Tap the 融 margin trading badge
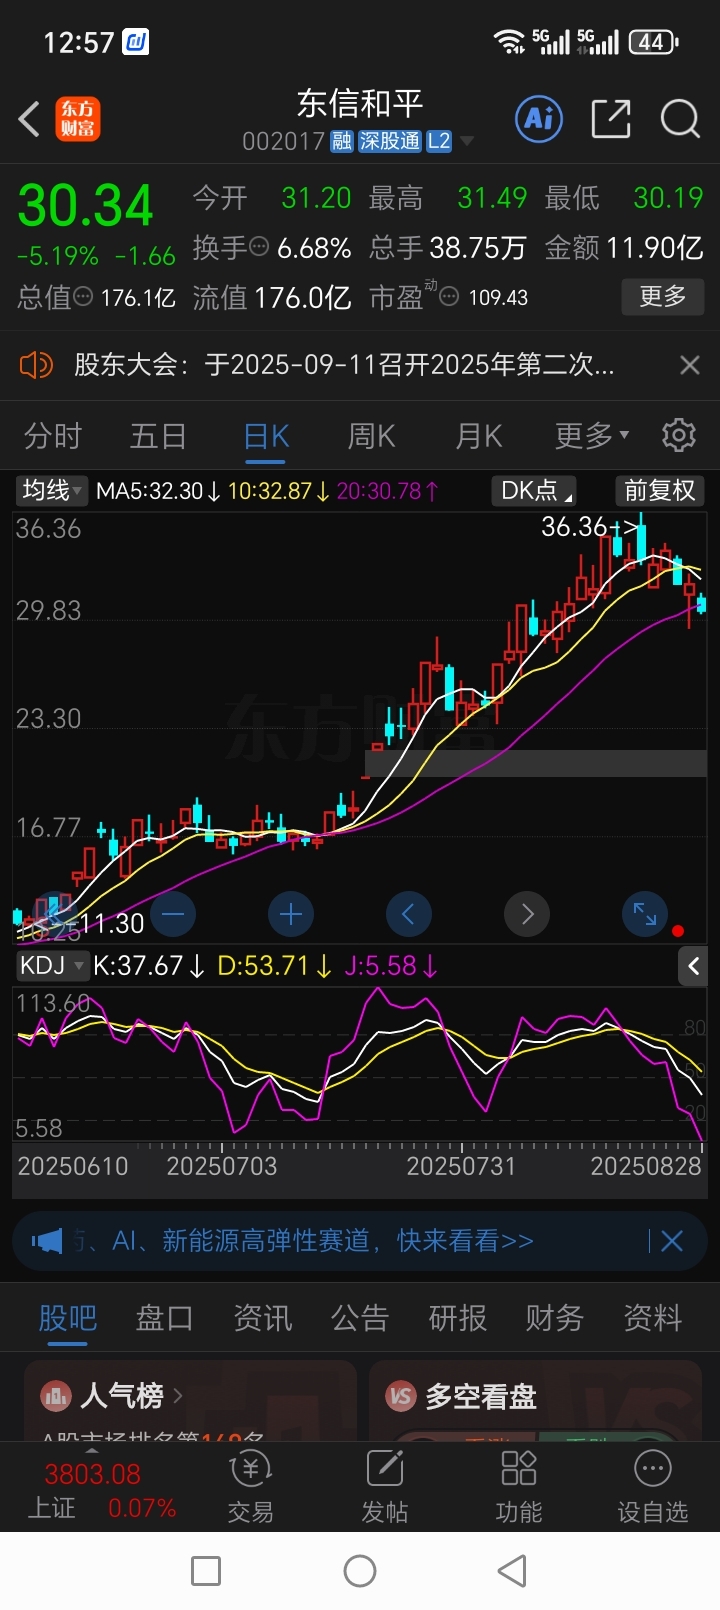 point(342,141)
